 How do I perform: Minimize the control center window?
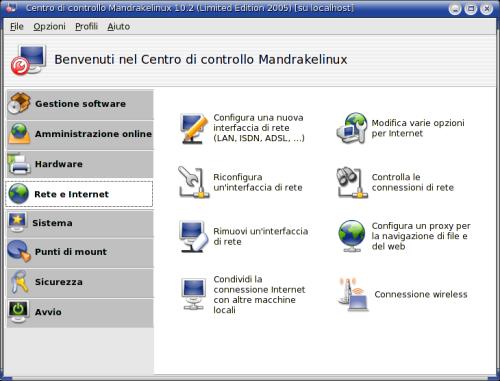click(455, 9)
